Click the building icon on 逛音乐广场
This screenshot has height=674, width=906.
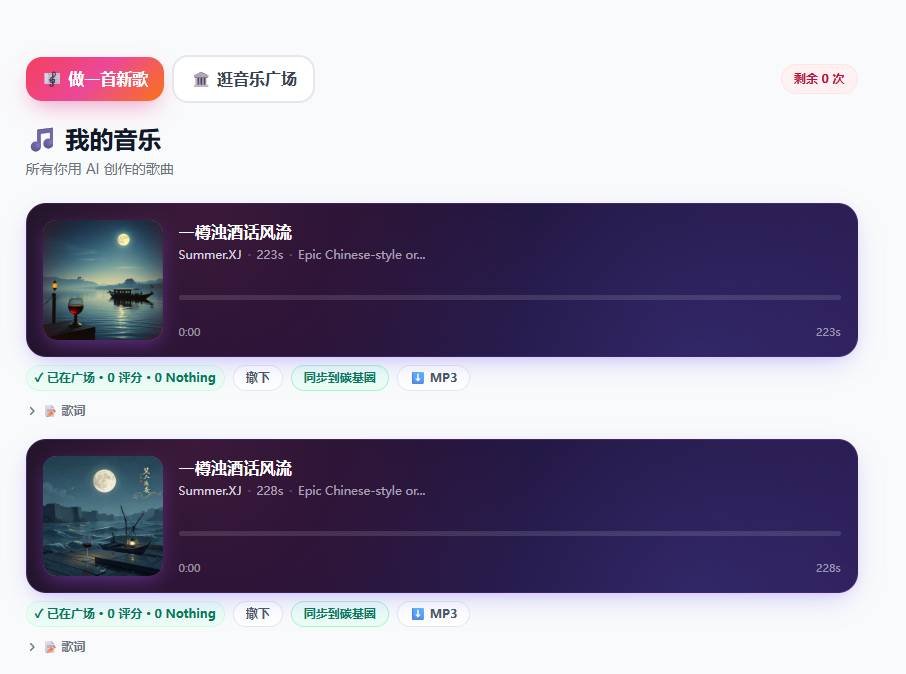201,79
